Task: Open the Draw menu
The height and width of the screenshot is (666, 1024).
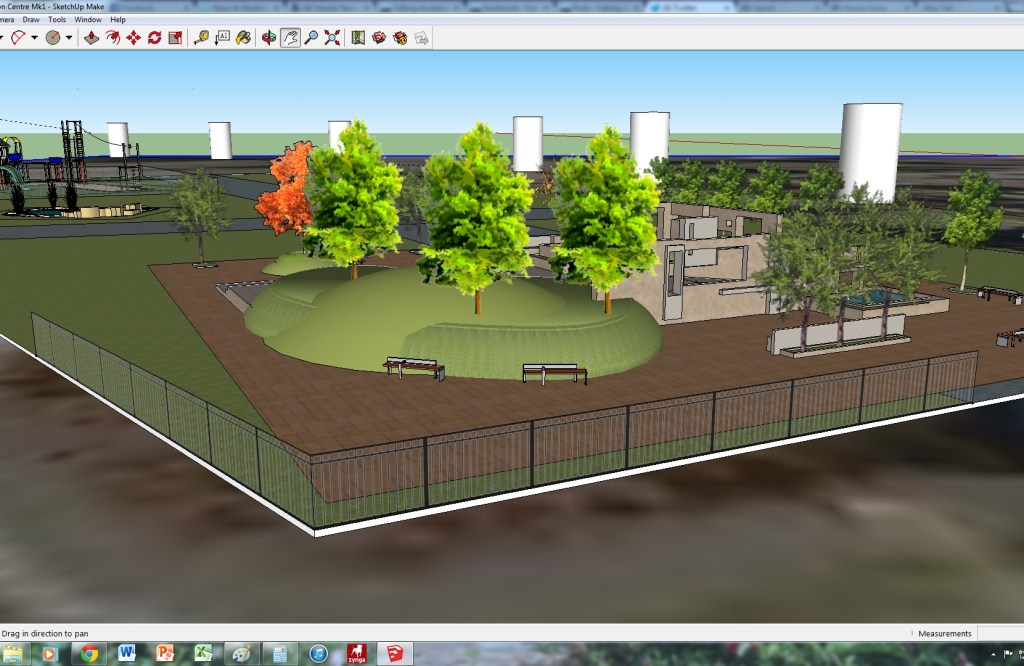Action: [31, 19]
